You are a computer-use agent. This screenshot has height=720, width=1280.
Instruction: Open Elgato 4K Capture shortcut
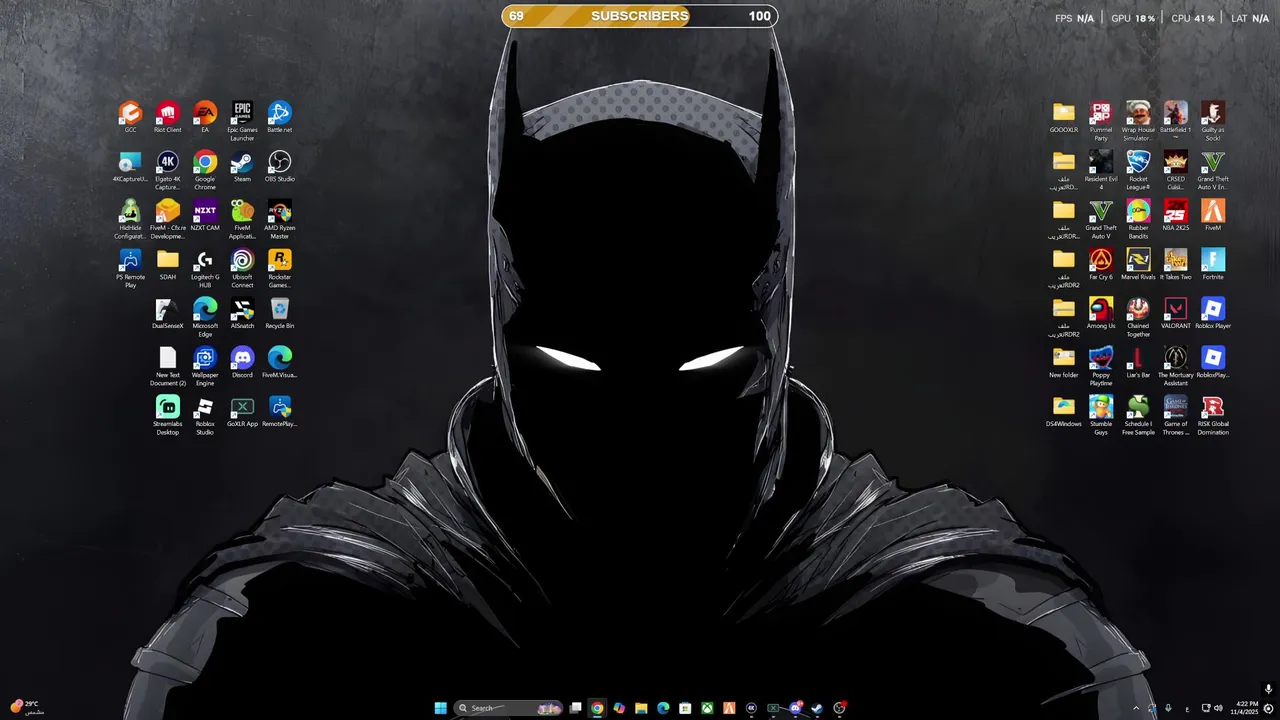tap(167, 171)
